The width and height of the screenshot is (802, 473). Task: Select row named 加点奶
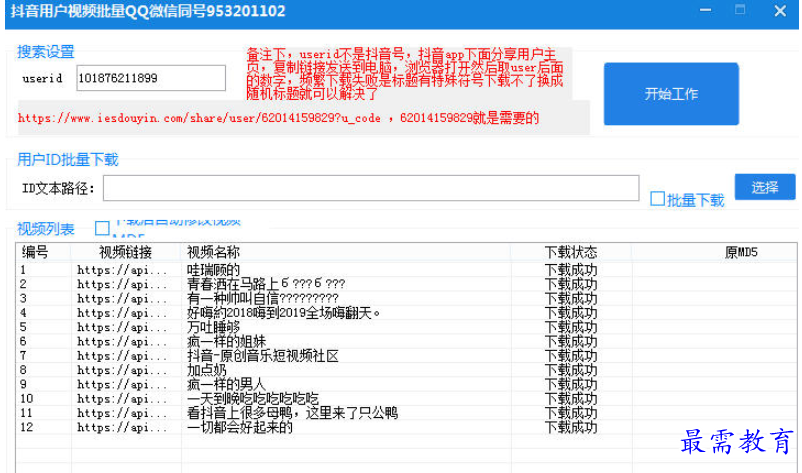407,370
